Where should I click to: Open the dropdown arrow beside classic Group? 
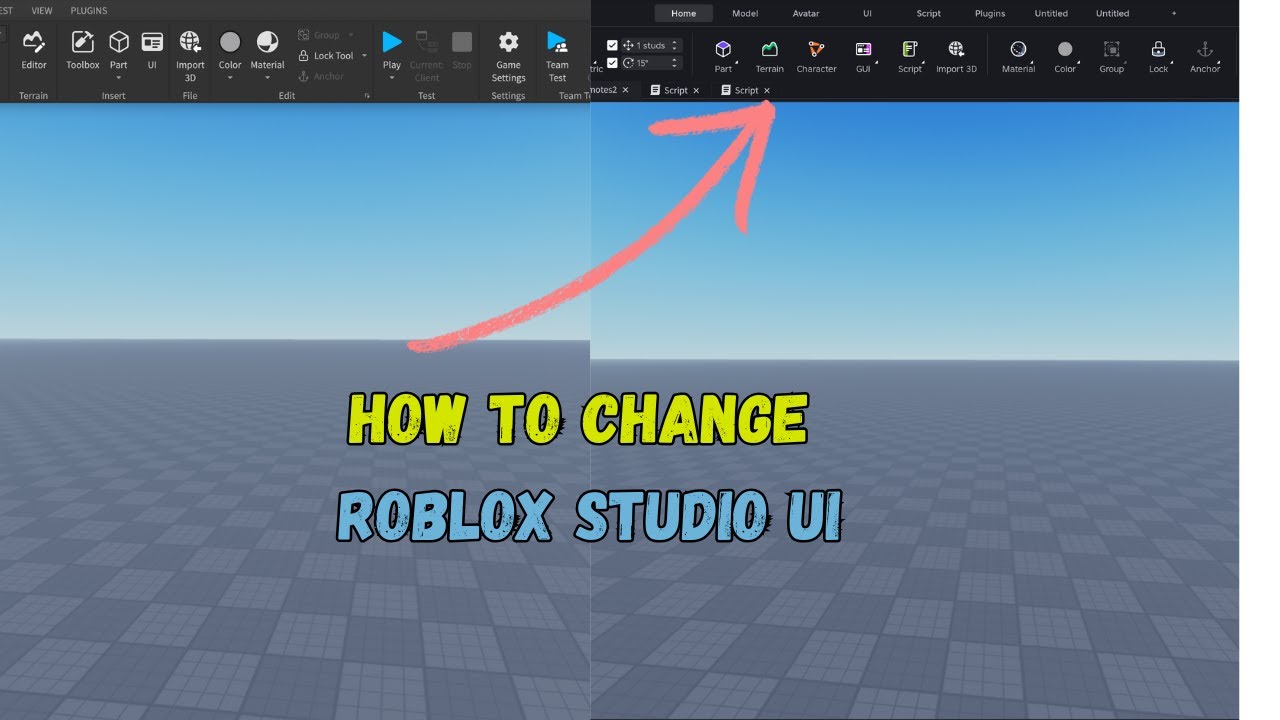(351, 35)
